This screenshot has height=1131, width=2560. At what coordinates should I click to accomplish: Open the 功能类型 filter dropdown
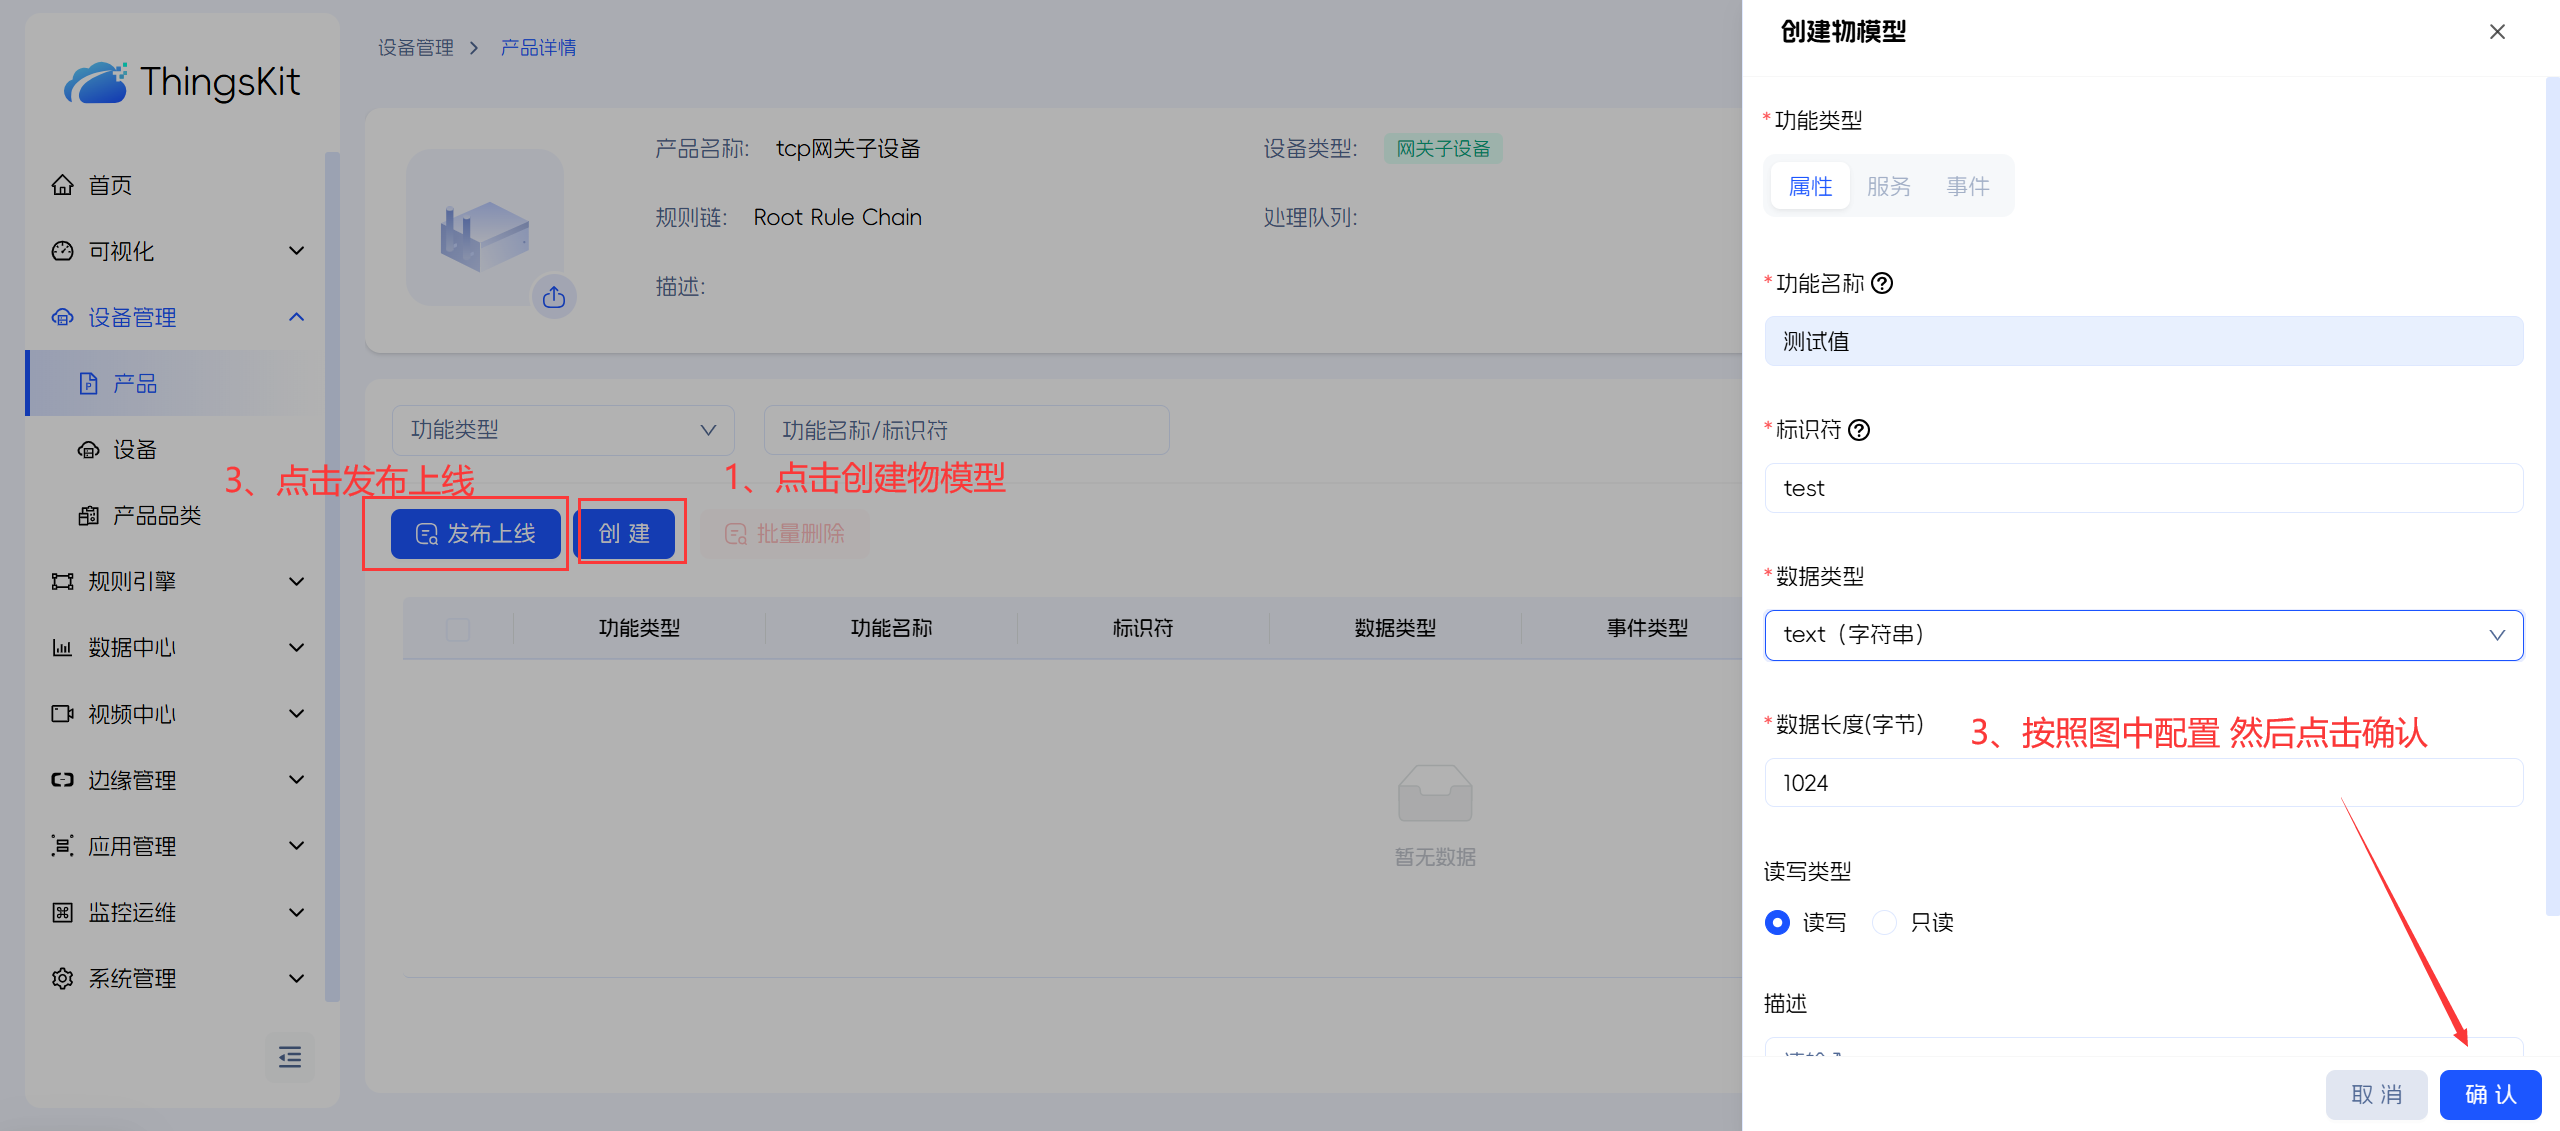click(563, 430)
